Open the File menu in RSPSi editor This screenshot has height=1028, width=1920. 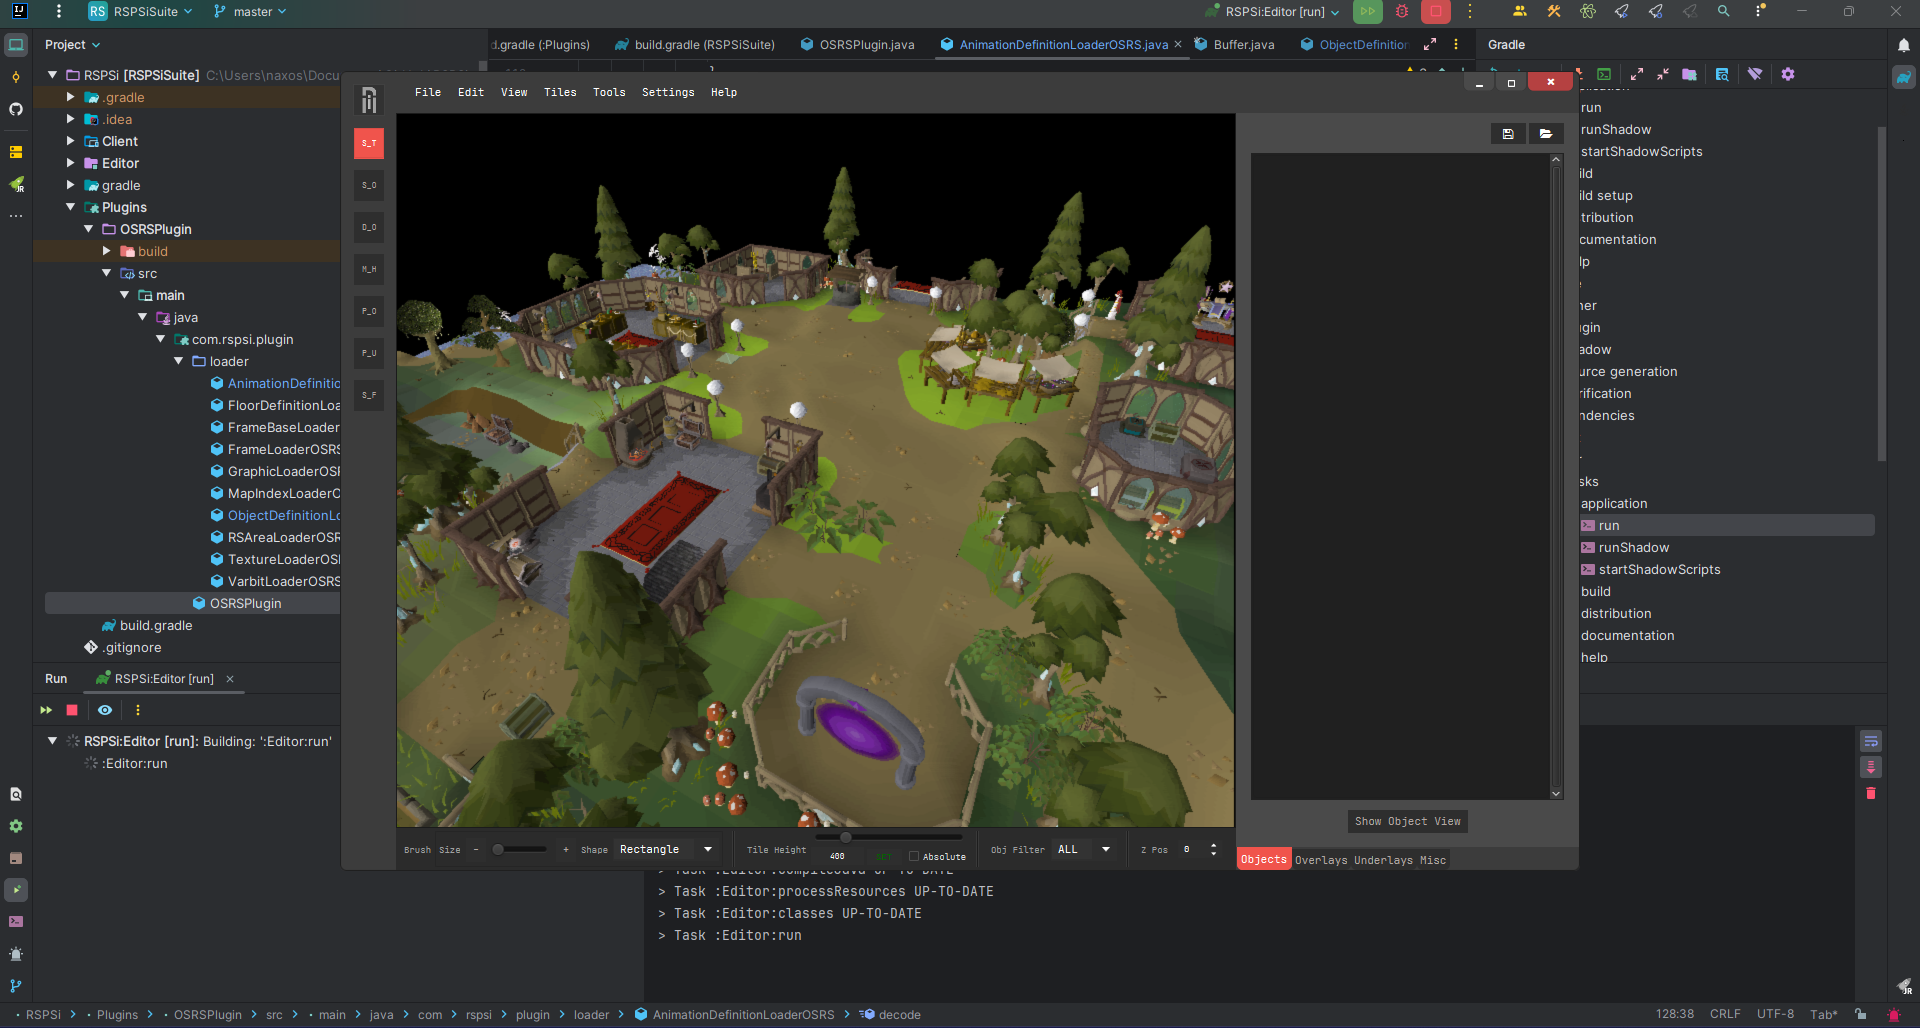pos(428,92)
